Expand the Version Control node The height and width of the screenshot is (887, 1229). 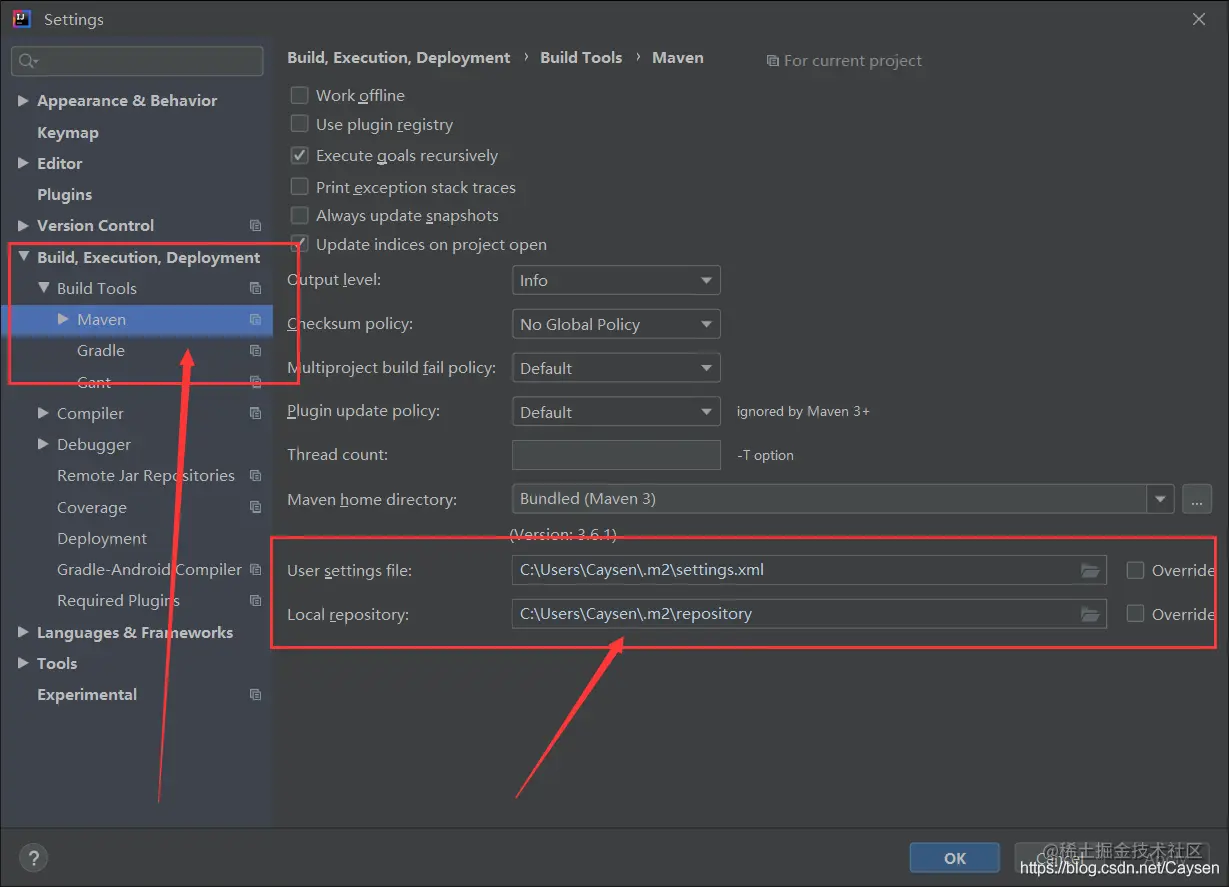tap(23, 225)
